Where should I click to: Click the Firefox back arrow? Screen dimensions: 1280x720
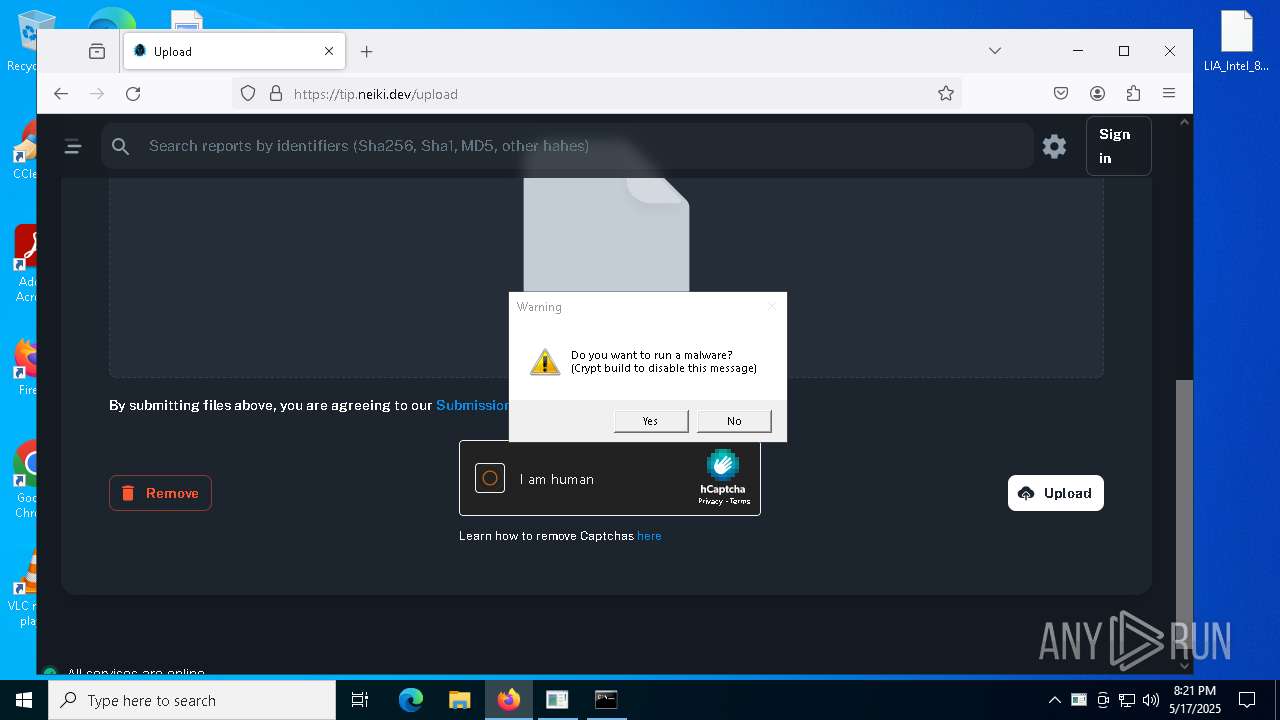61,93
